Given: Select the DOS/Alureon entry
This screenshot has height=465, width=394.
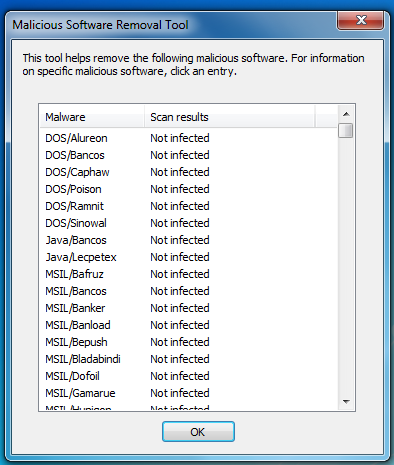Looking at the screenshot, I should click(76, 138).
